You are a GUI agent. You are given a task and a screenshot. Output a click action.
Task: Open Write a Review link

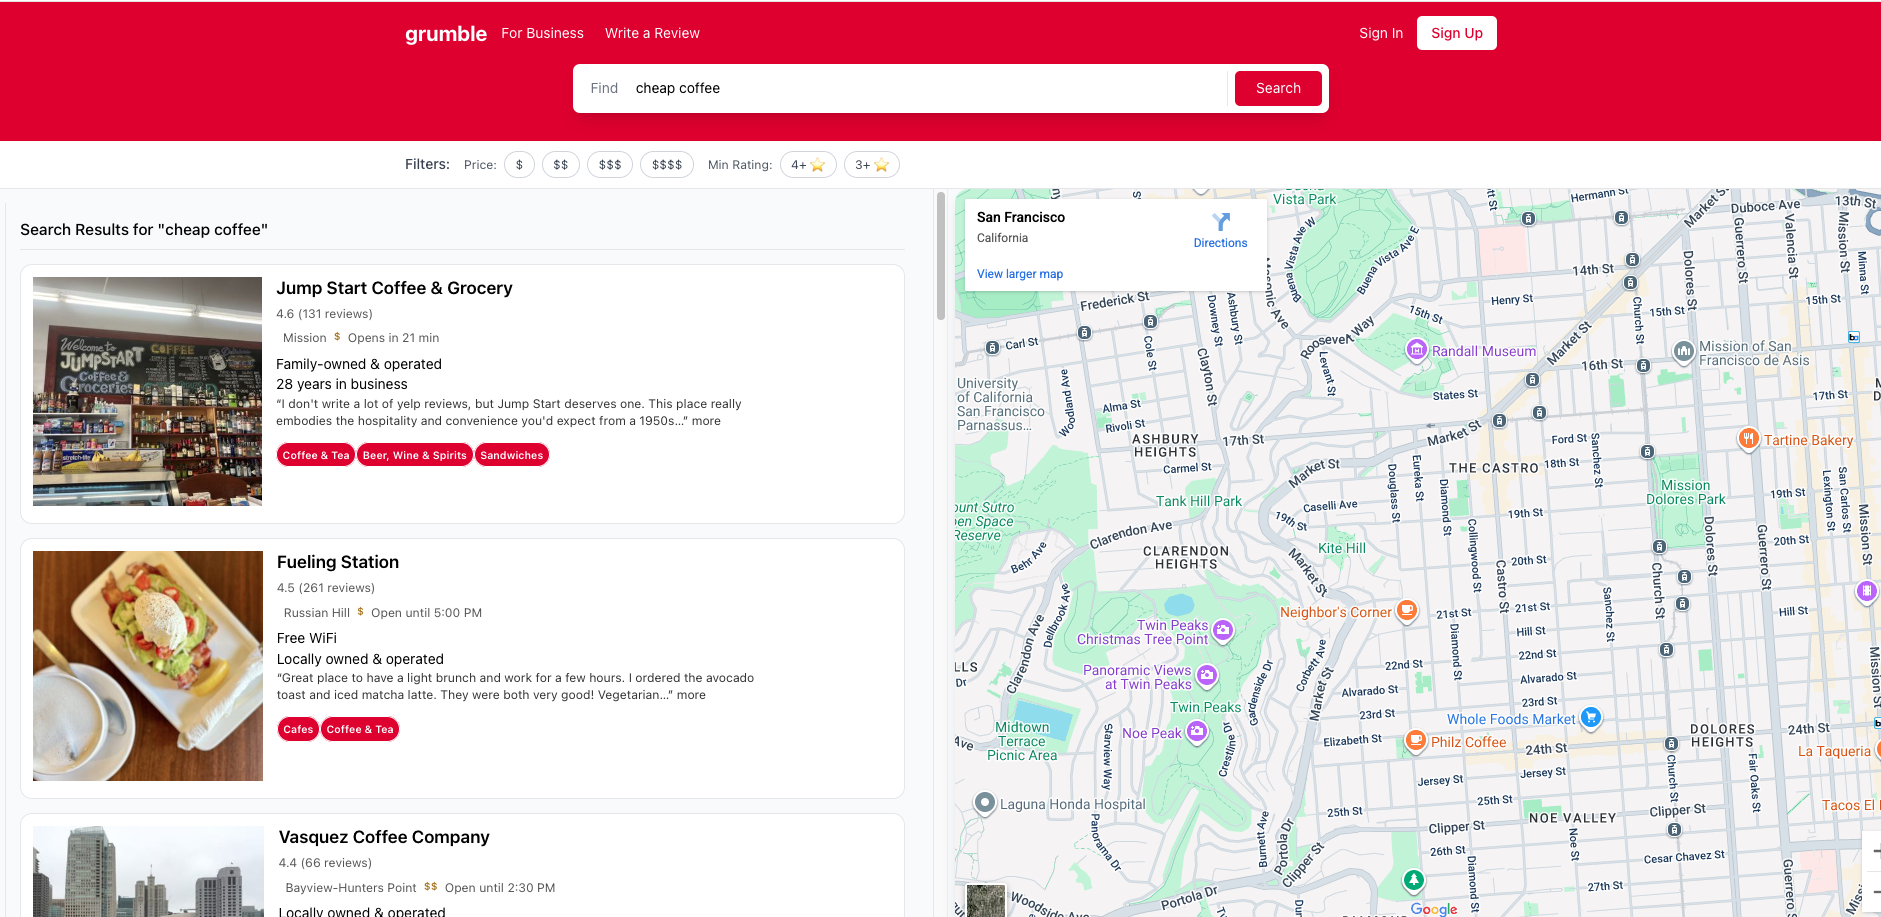[x=652, y=33]
